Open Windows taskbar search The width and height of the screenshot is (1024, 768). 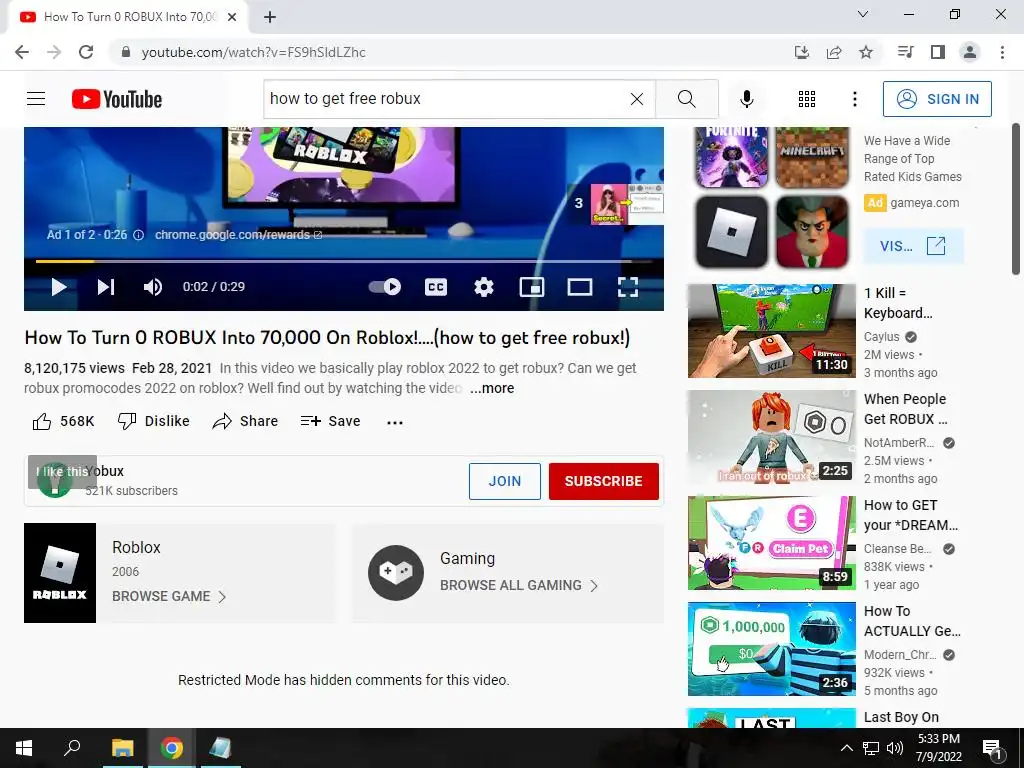(x=72, y=748)
